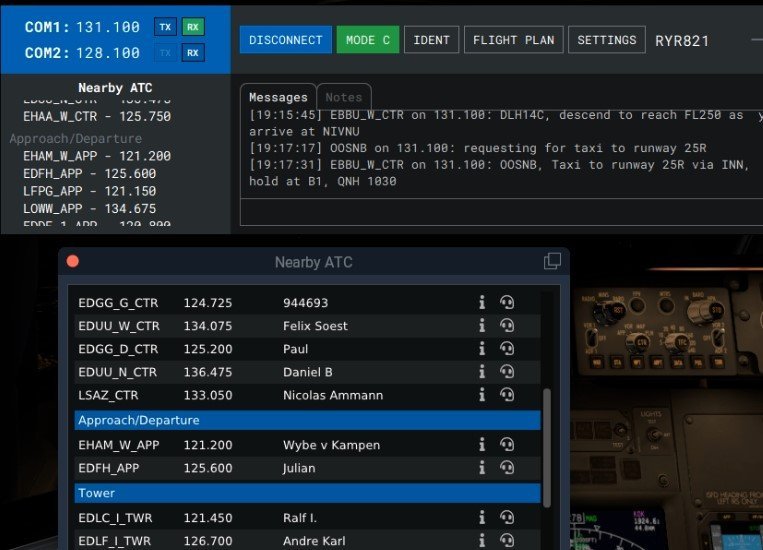The height and width of the screenshot is (550, 763).
Task: Click info icon for EDGG_G_CTR
Action: pyautogui.click(x=482, y=302)
